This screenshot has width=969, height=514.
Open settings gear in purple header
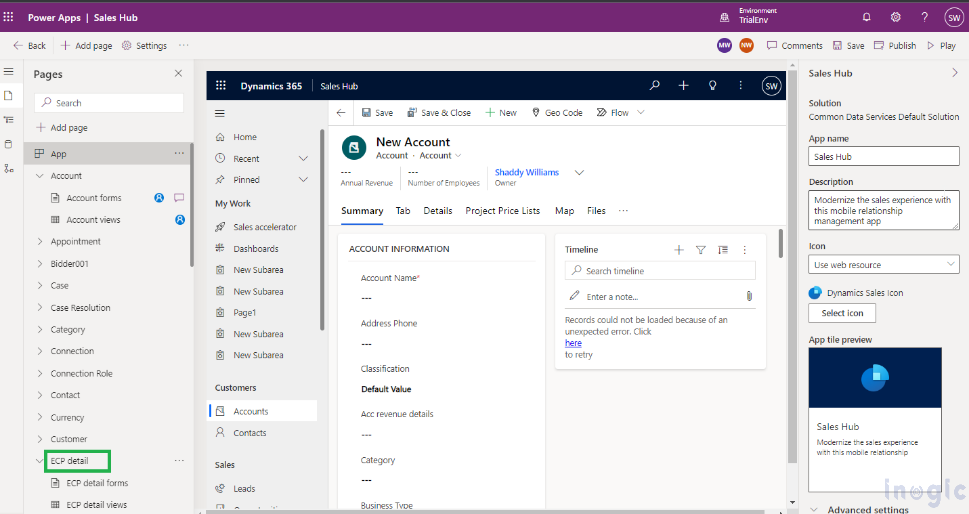895,17
